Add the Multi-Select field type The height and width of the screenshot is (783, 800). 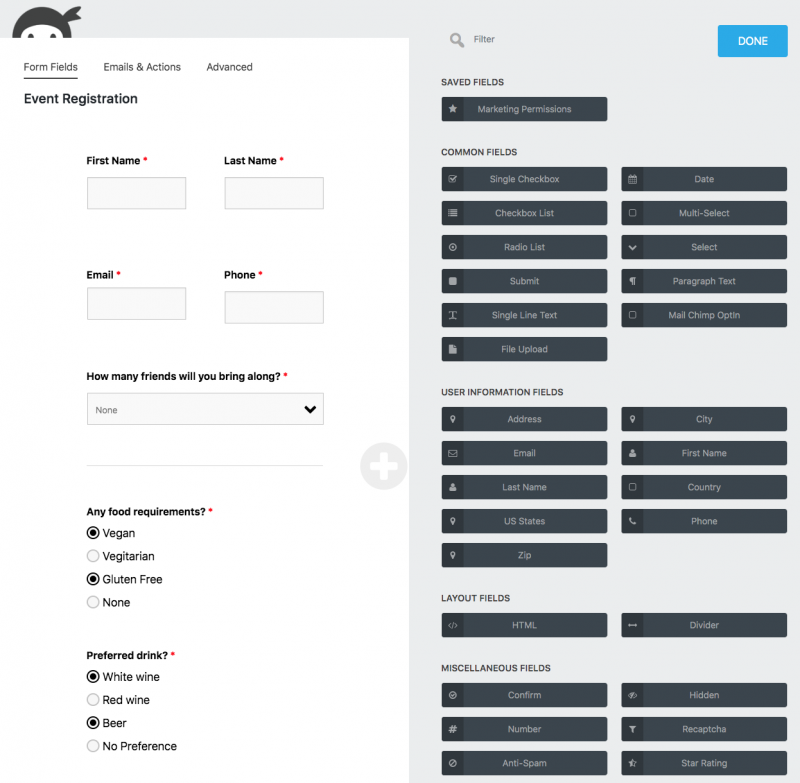coord(704,213)
